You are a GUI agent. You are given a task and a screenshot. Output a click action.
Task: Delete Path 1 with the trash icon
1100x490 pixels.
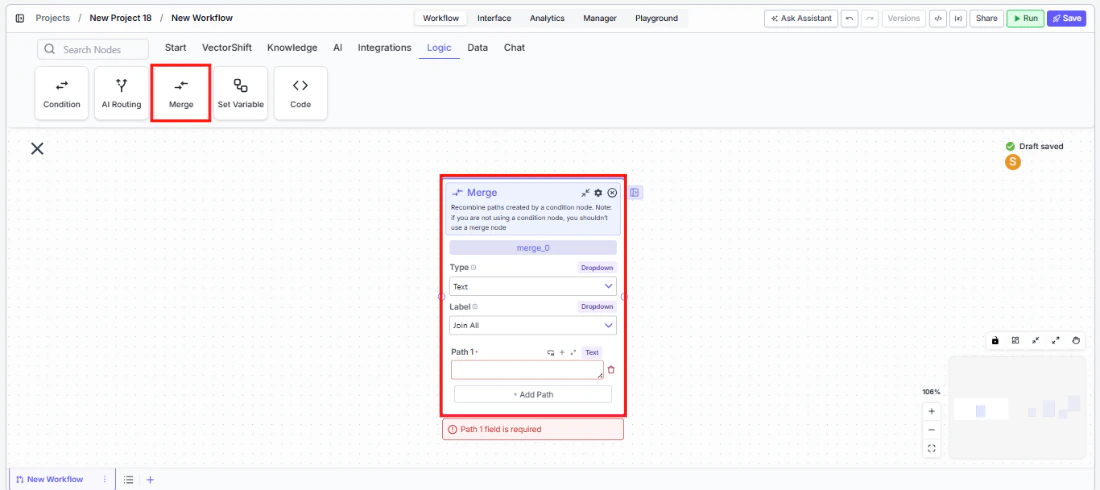tap(611, 369)
